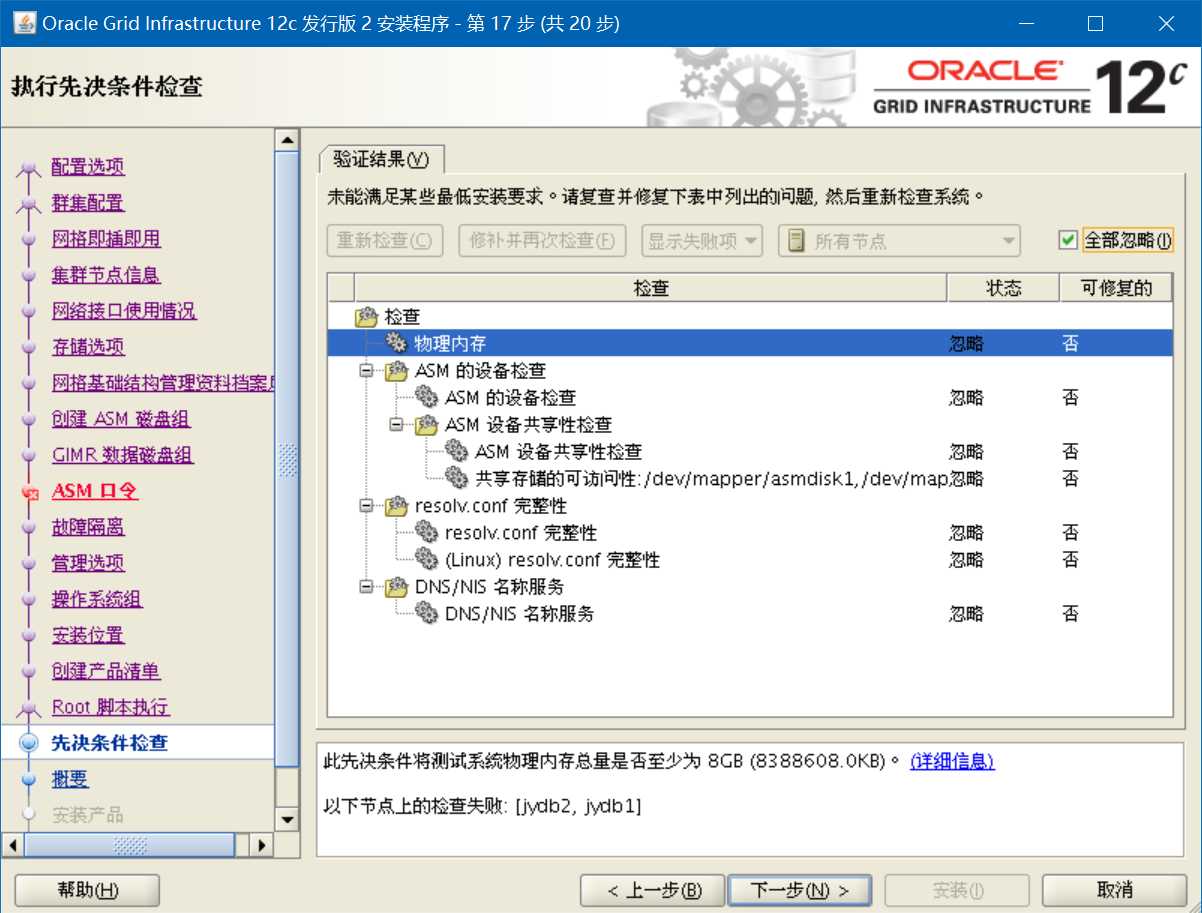Open the 存储选项 step link
Screen dimensions: 1202x913
(x=88, y=347)
